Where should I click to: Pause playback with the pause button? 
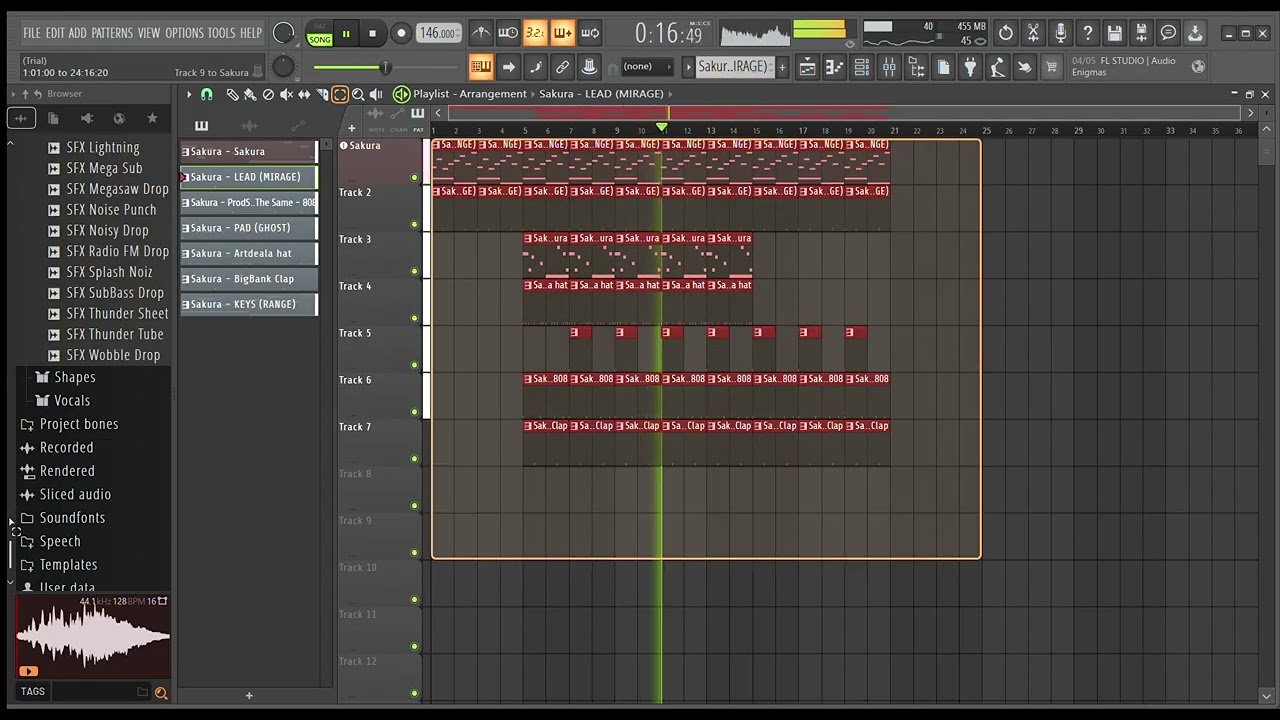(346, 34)
